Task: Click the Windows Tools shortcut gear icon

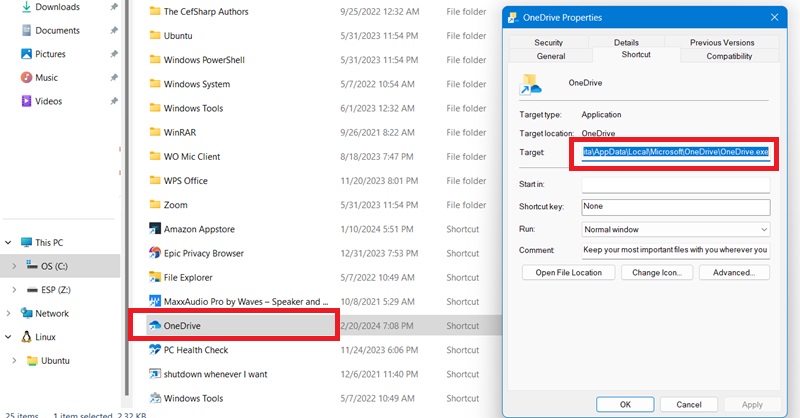Action: (155, 398)
